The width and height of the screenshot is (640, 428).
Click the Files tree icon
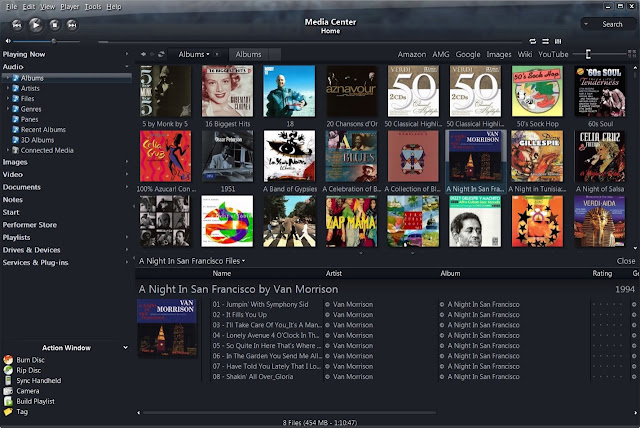coord(16,98)
